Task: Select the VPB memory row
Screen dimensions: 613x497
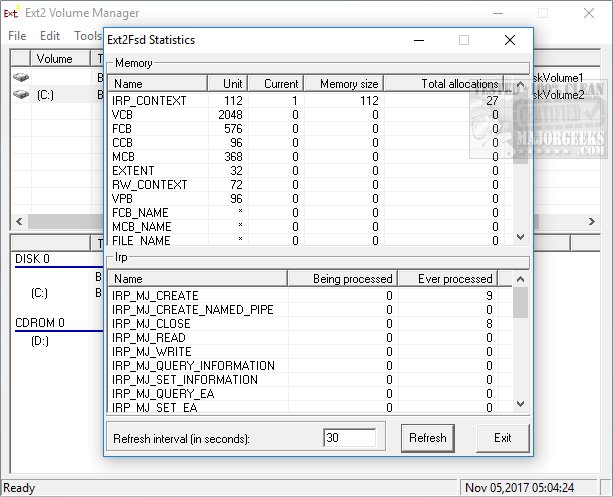Action: pyautogui.click(x=310, y=199)
